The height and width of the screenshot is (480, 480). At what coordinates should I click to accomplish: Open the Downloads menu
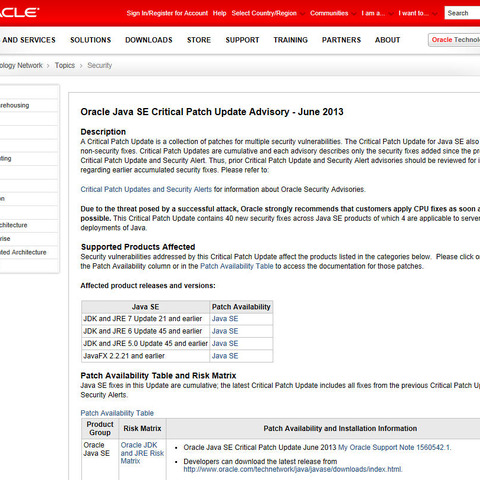pyautogui.click(x=149, y=40)
